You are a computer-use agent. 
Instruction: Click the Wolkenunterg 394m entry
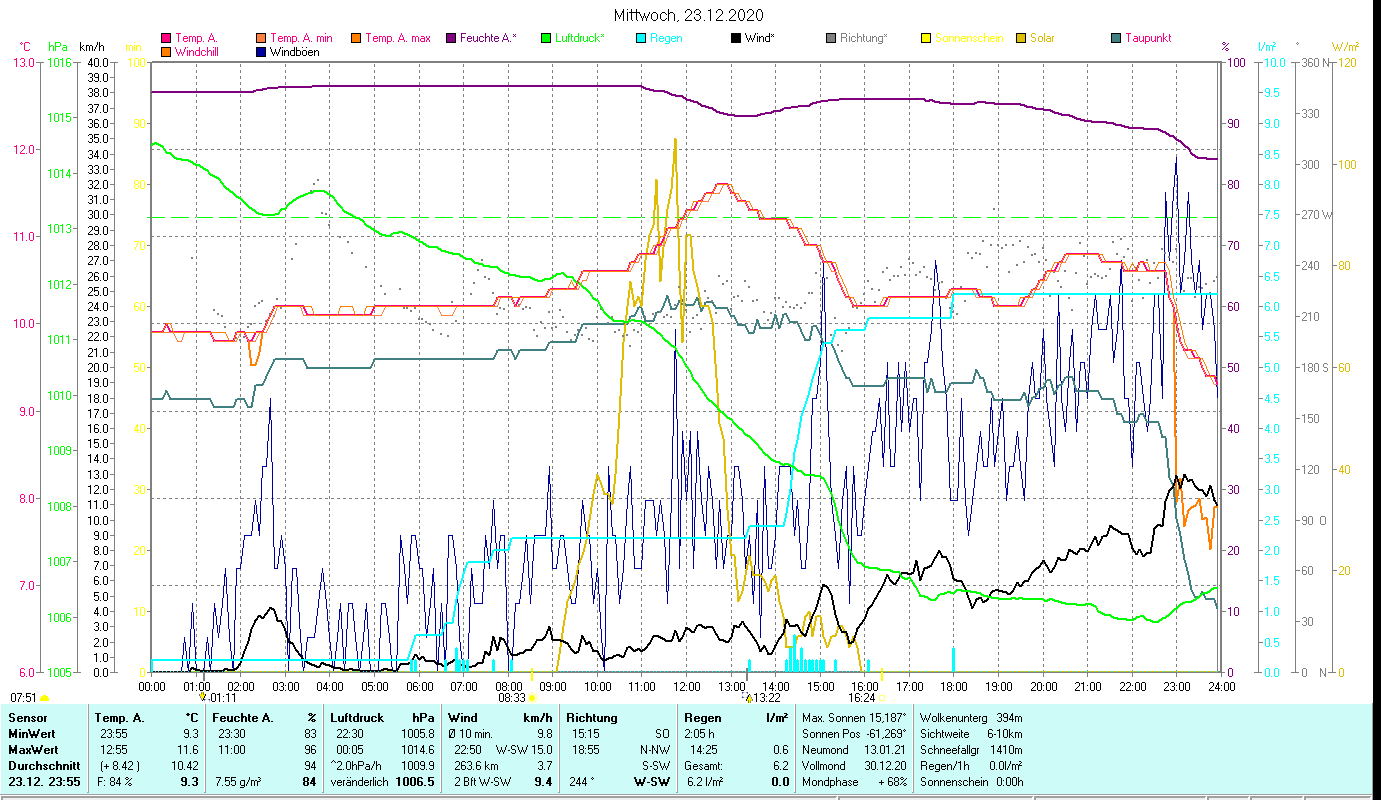(x=971, y=717)
